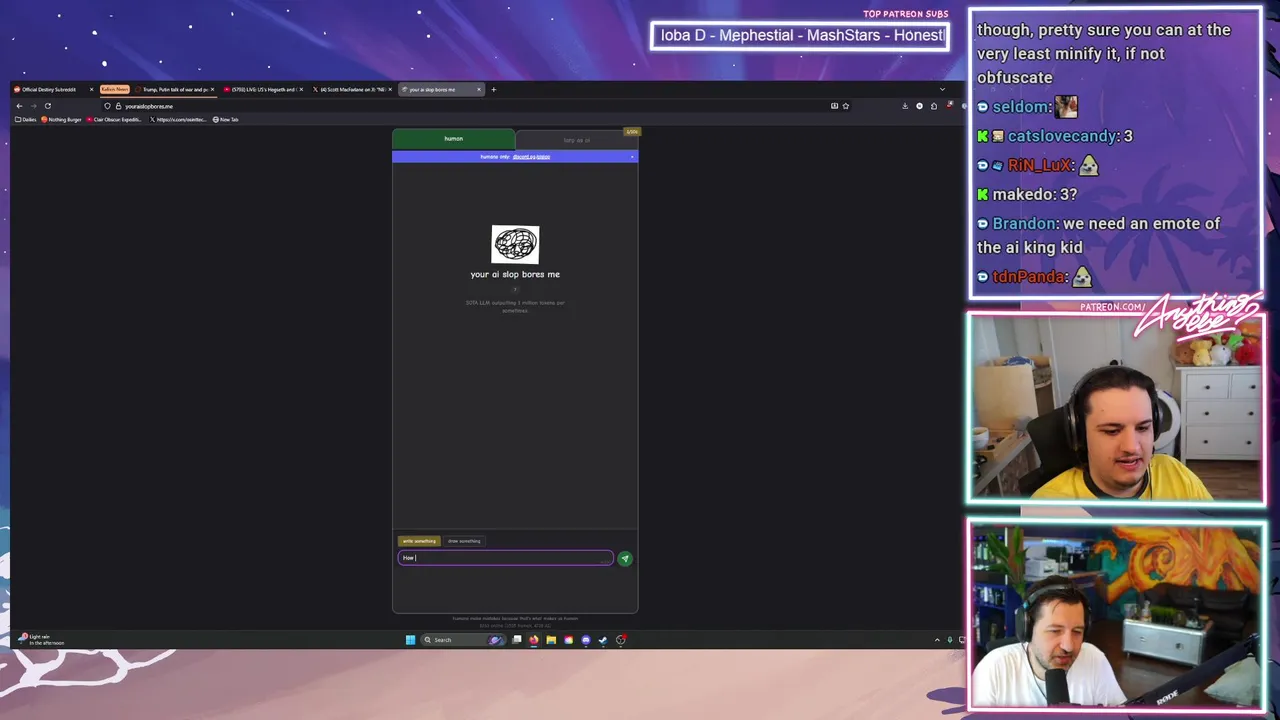Switch to the lazy as ai tab
This screenshot has width=1280, height=720.
tap(577, 140)
